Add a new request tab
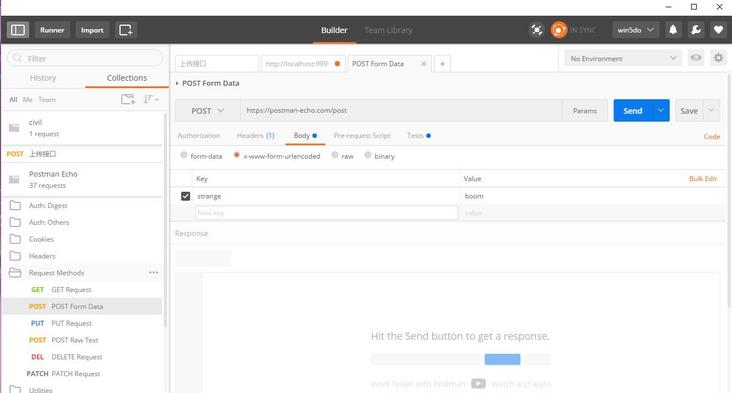The height and width of the screenshot is (393, 732). [x=442, y=63]
